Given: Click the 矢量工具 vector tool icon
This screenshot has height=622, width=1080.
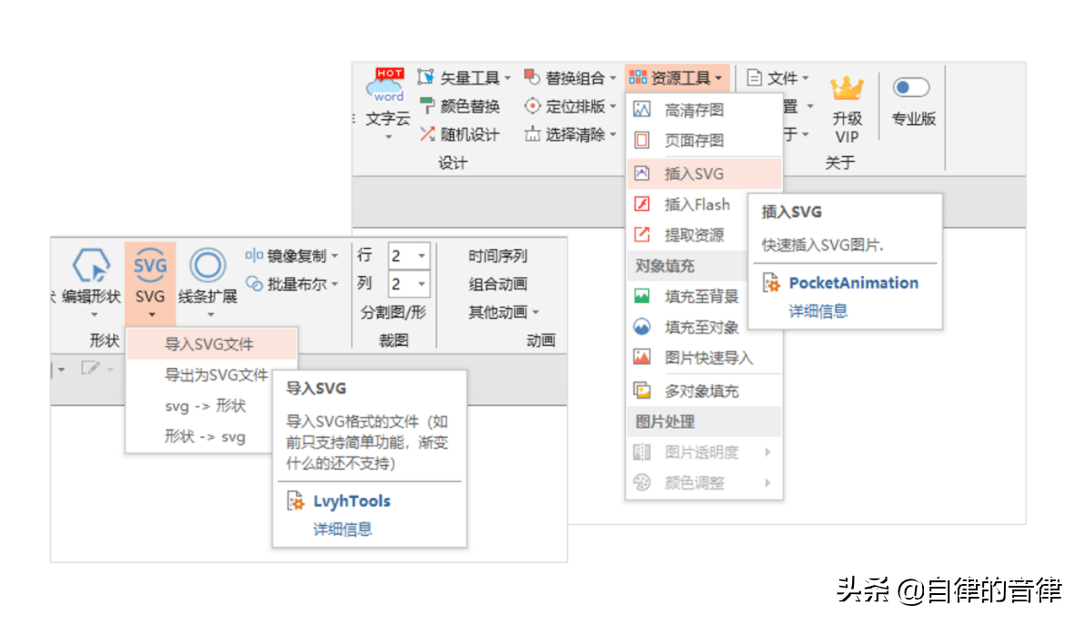Looking at the screenshot, I should (x=426, y=77).
